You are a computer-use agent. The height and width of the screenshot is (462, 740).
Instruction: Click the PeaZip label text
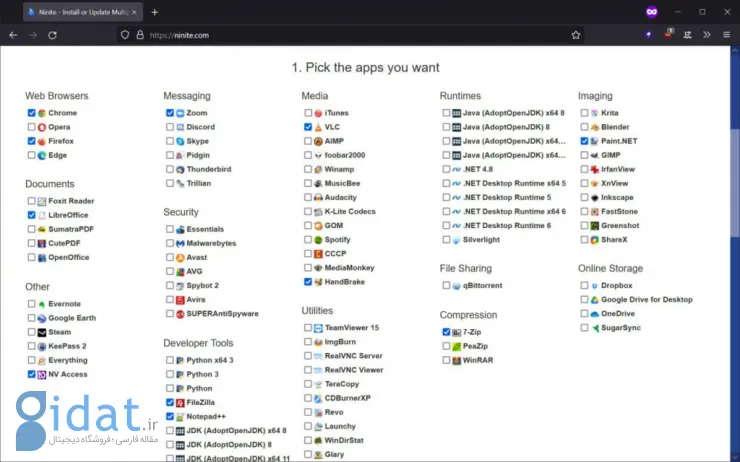[x=475, y=346]
